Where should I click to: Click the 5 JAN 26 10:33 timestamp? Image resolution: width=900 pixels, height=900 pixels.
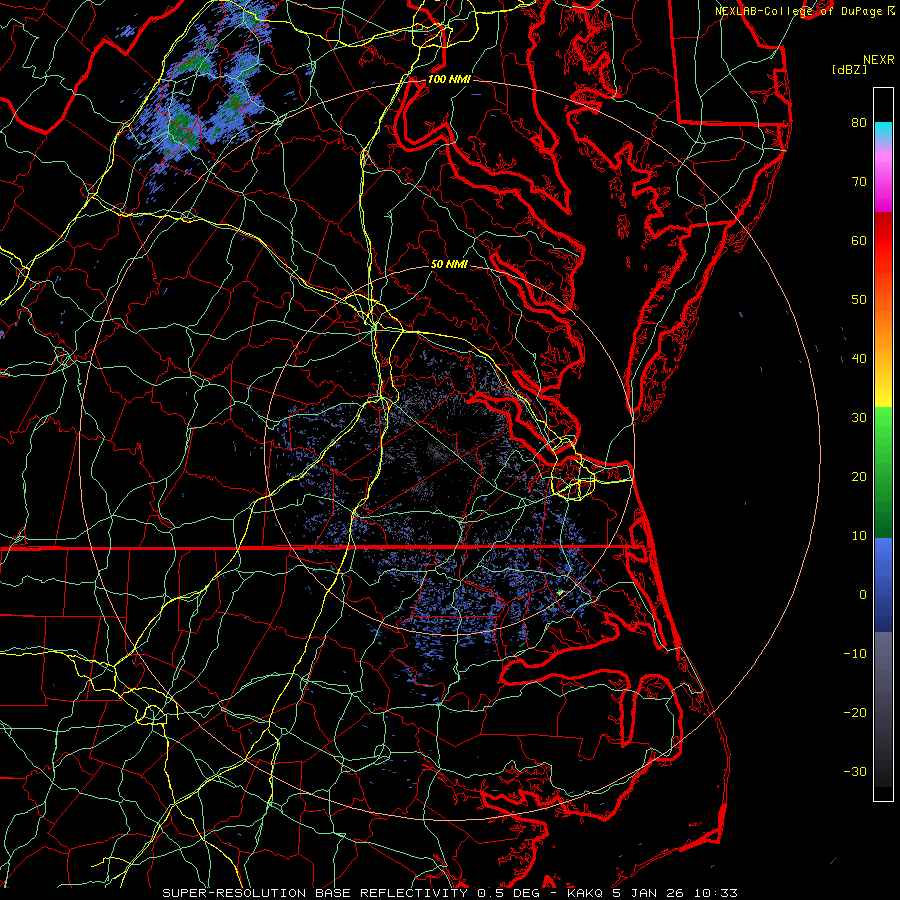pos(675,893)
